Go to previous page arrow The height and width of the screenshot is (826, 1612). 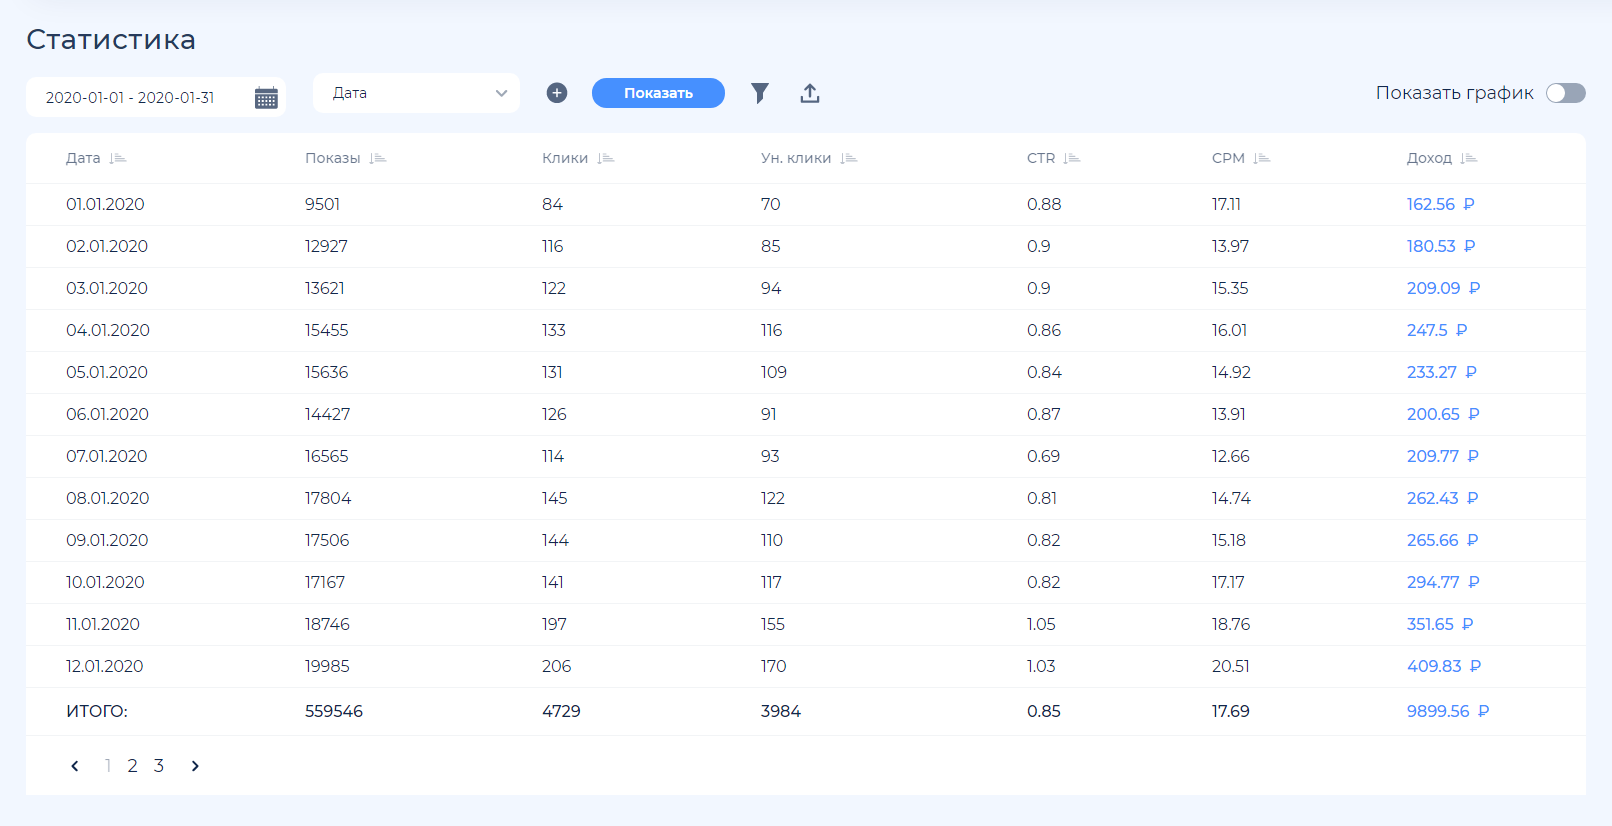pyautogui.click(x=75, y=766)
